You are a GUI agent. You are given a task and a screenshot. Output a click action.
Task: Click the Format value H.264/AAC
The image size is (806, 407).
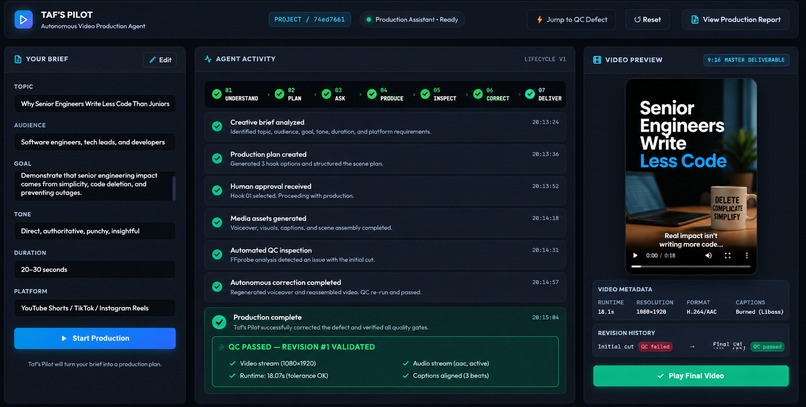pos(704,311)
